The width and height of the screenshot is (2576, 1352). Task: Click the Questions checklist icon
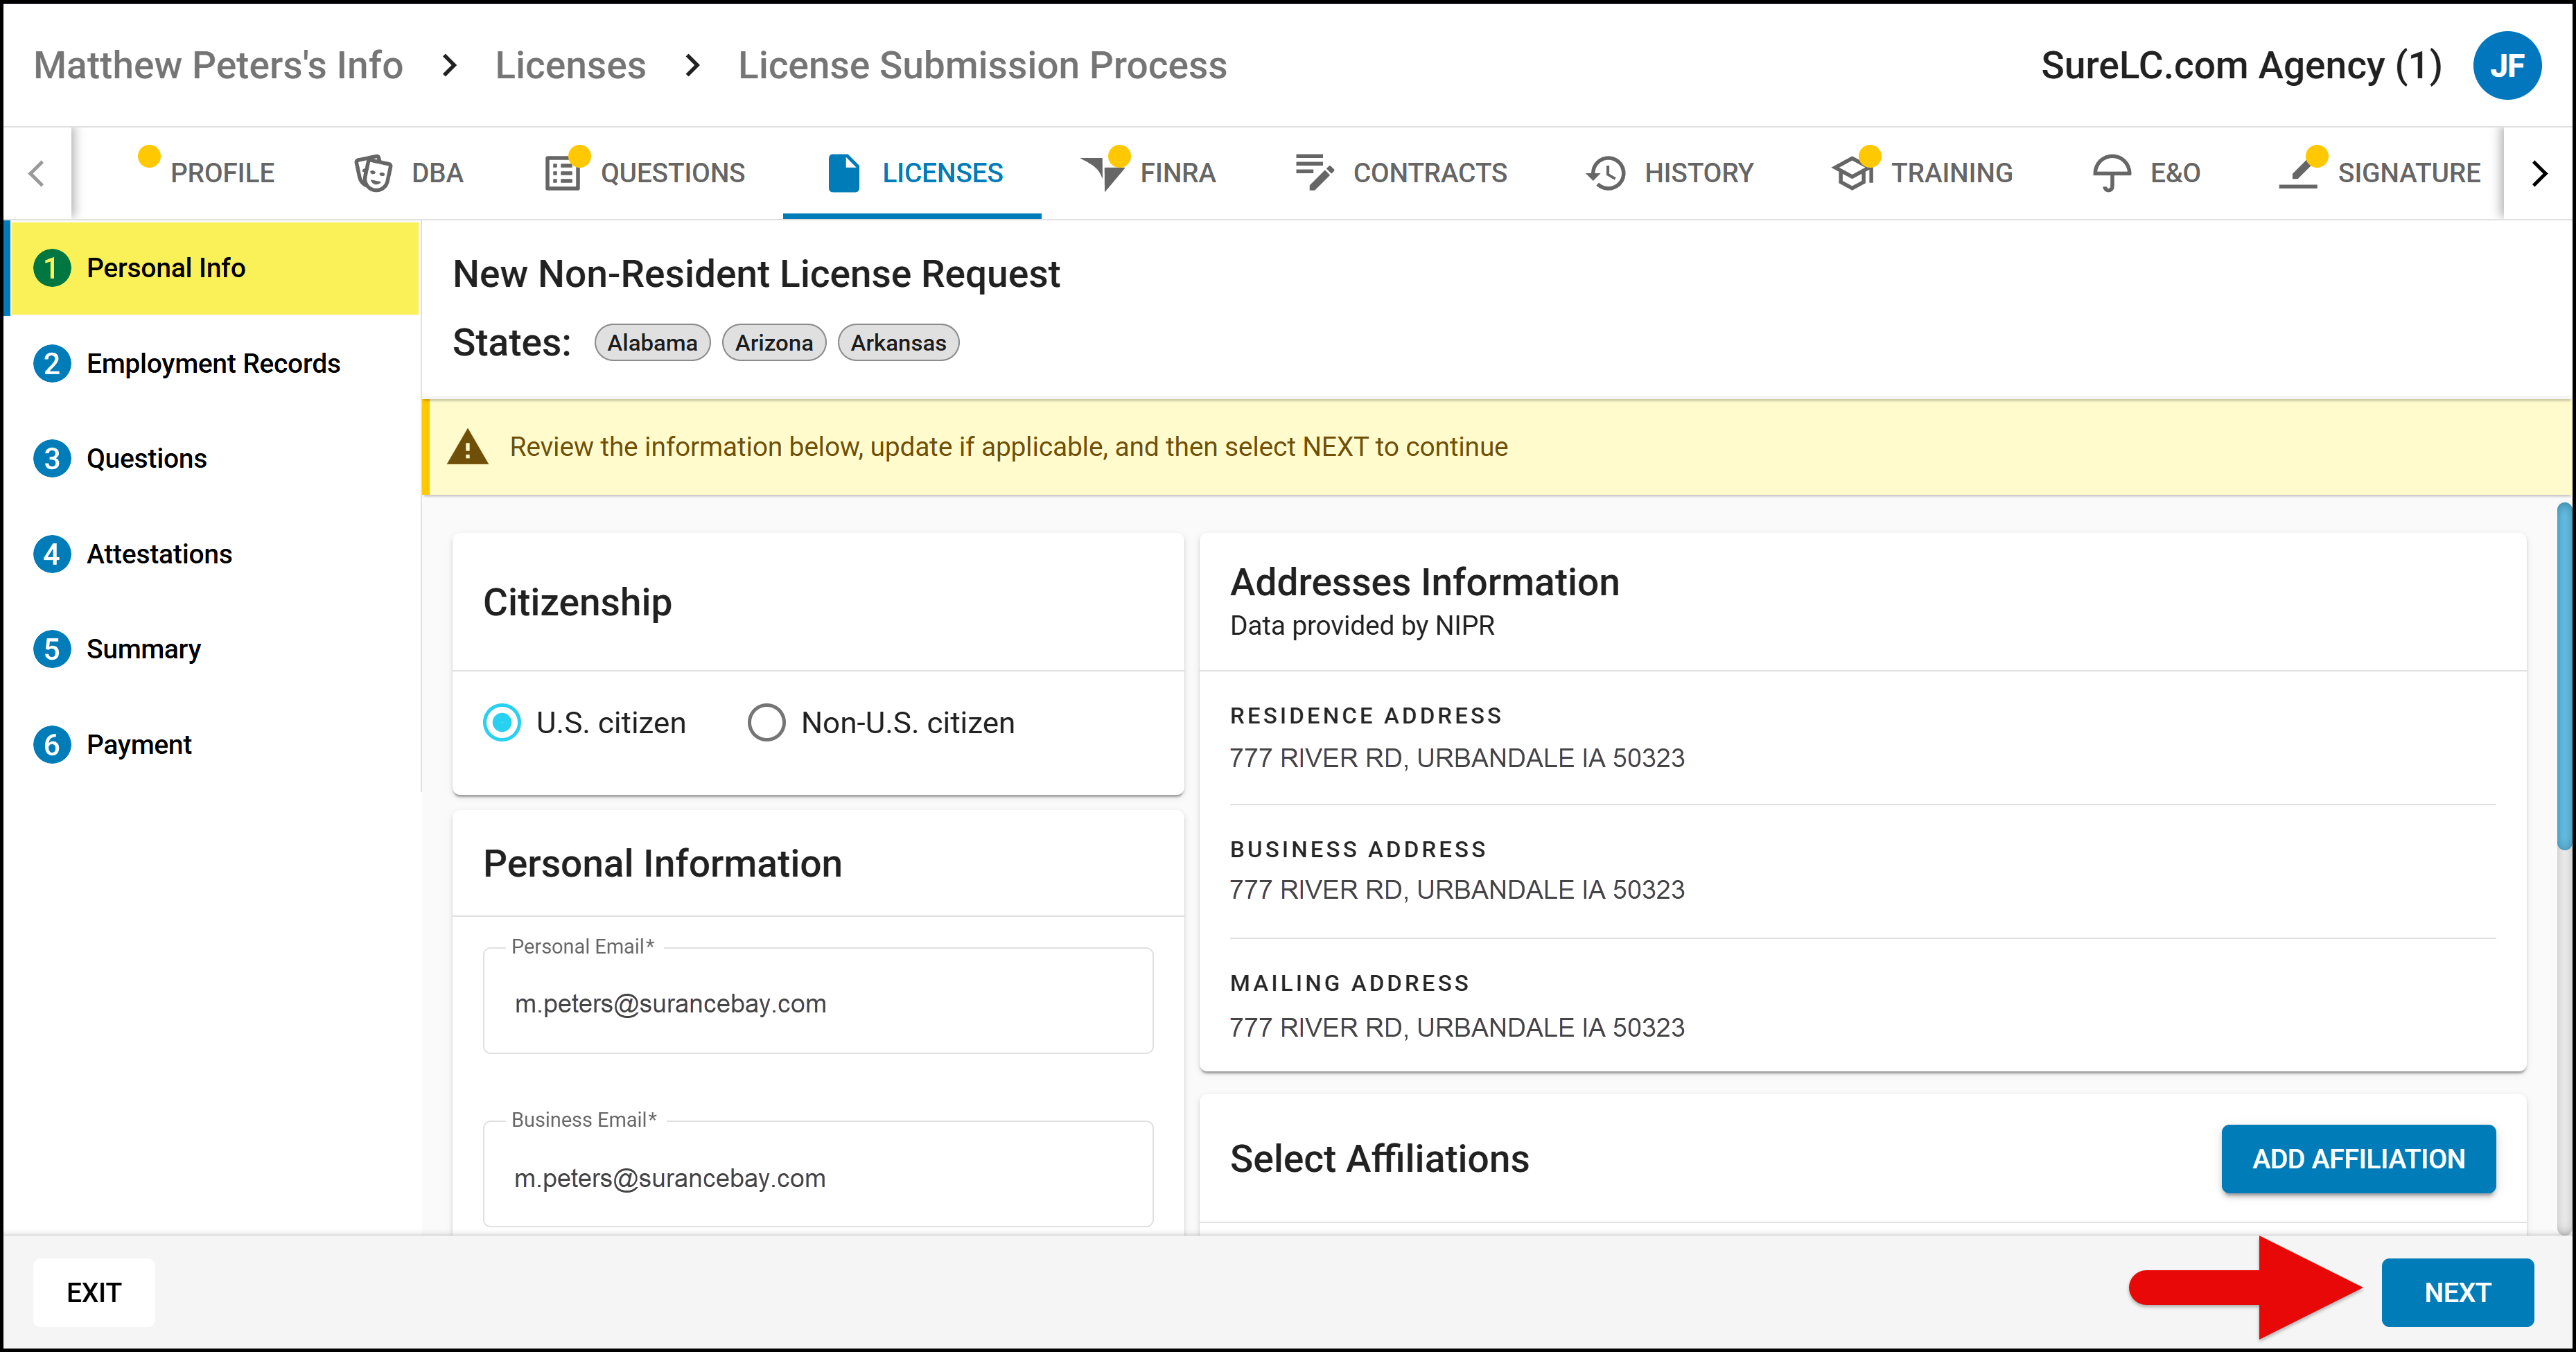[562, 173]
